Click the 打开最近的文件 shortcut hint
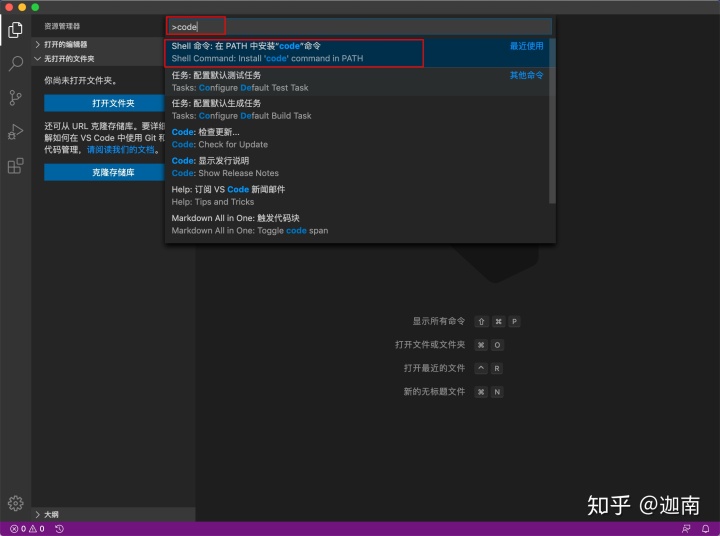The width and height of the screenshot is (720, 536). [x=453, y=368]
